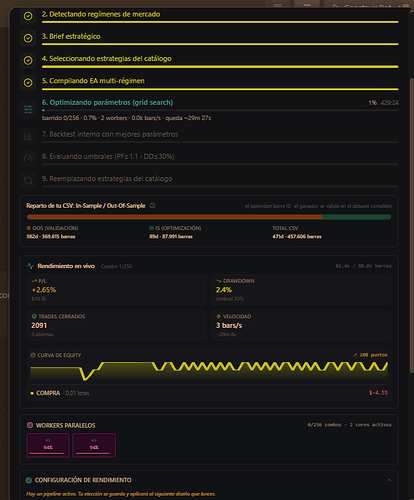Click the checkmark icon for step 2 Detectando regímenes
The width and height of the screenshot is (414, 500).
point(28,16)
